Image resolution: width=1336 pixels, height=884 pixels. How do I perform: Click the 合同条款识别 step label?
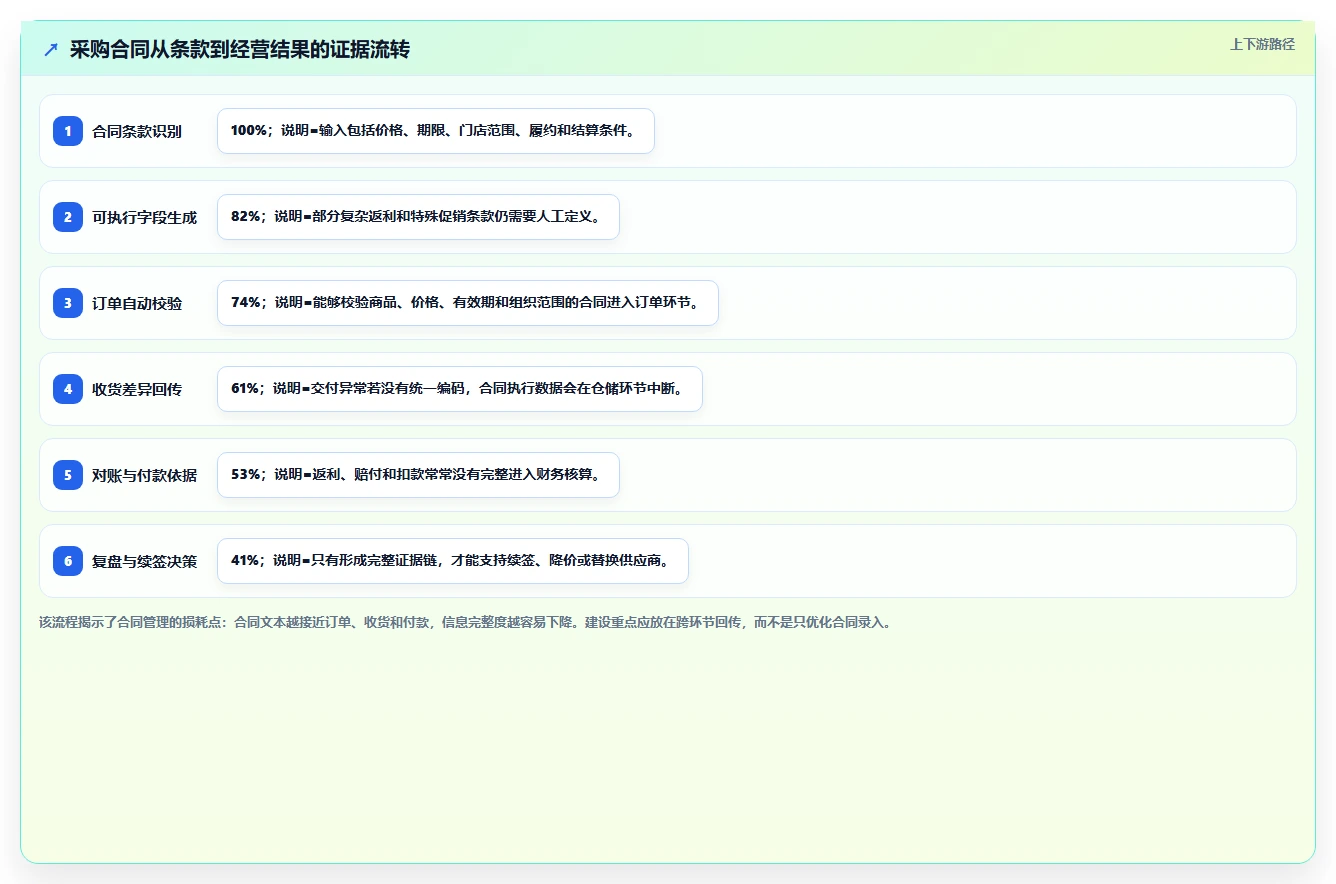click(137, 131)
